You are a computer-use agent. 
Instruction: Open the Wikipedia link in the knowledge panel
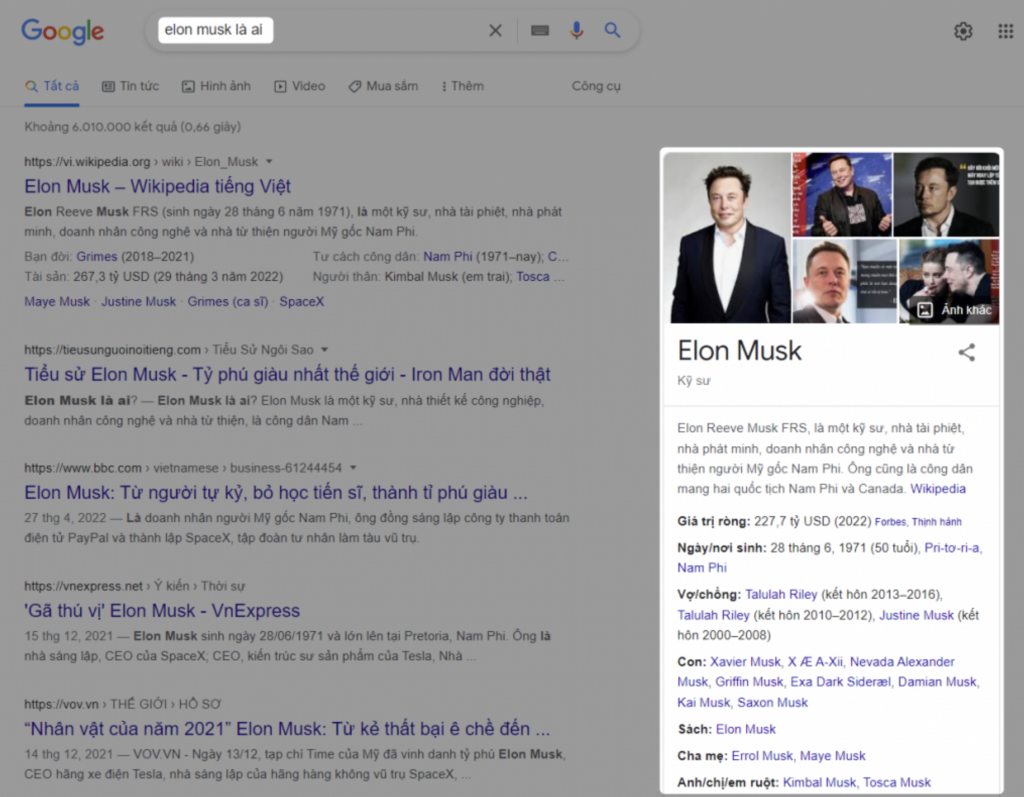click(938, 489)
